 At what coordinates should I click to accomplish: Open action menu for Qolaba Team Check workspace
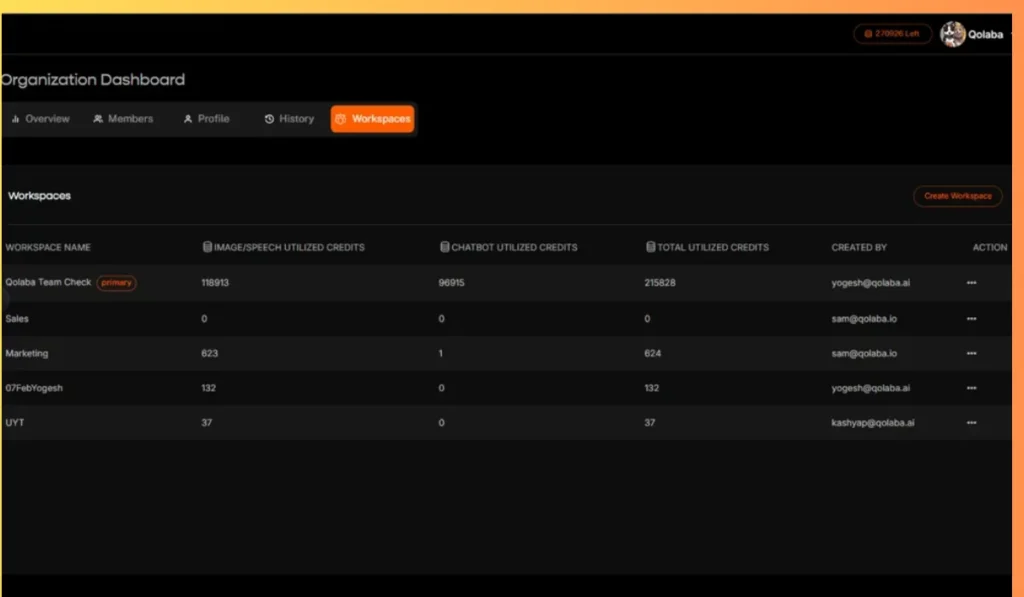pos(972,283)
